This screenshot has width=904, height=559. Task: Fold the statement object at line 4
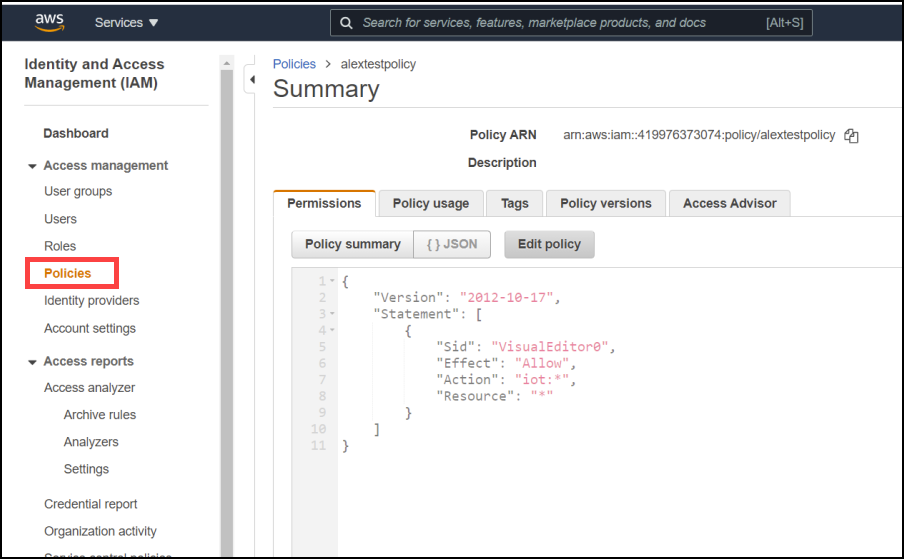click(332, 330)
